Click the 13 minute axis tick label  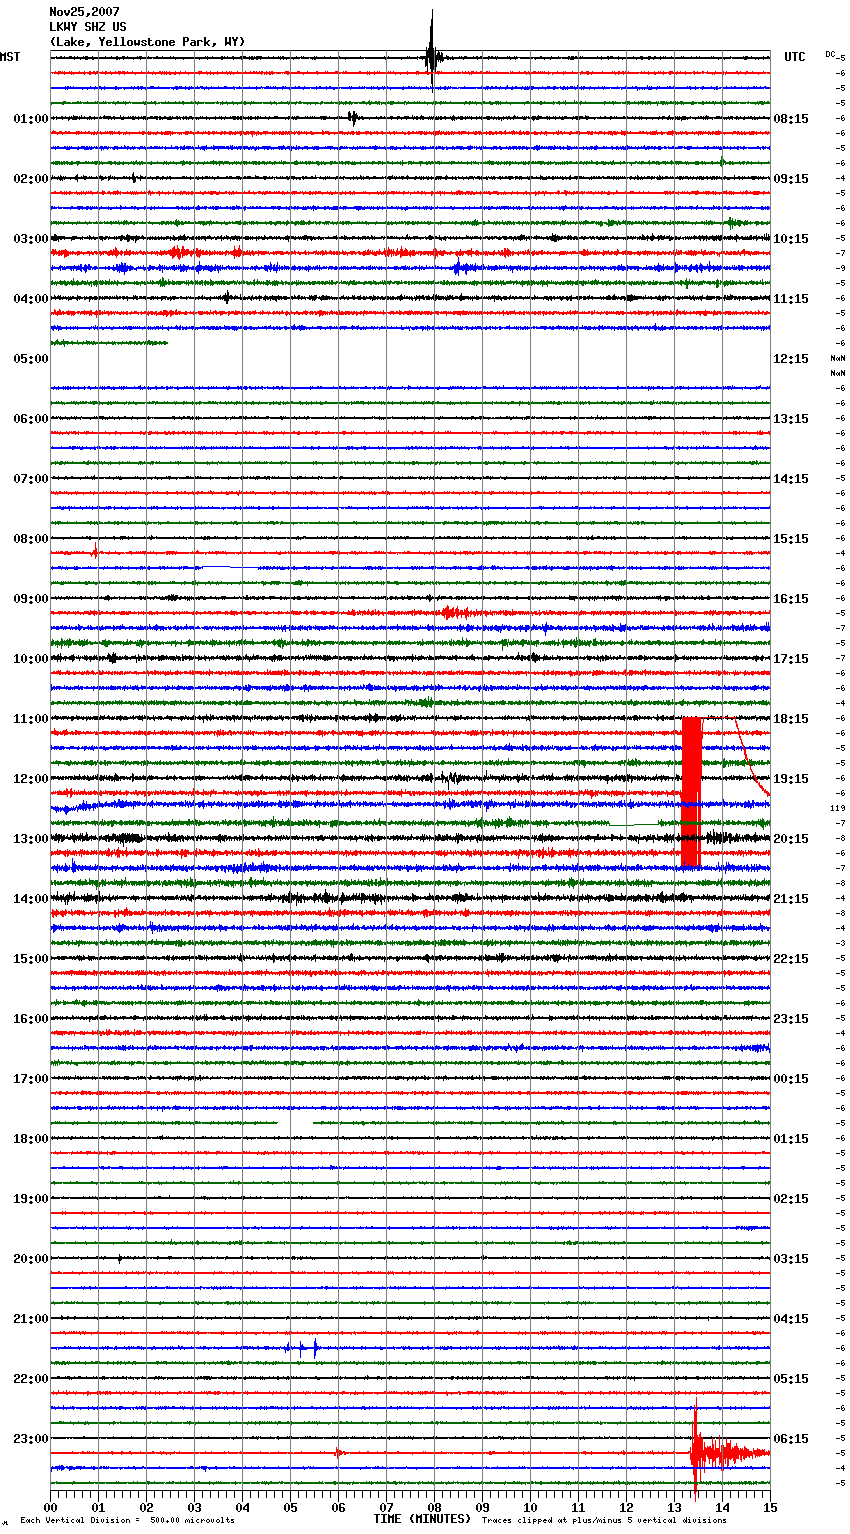(674, 1507)
